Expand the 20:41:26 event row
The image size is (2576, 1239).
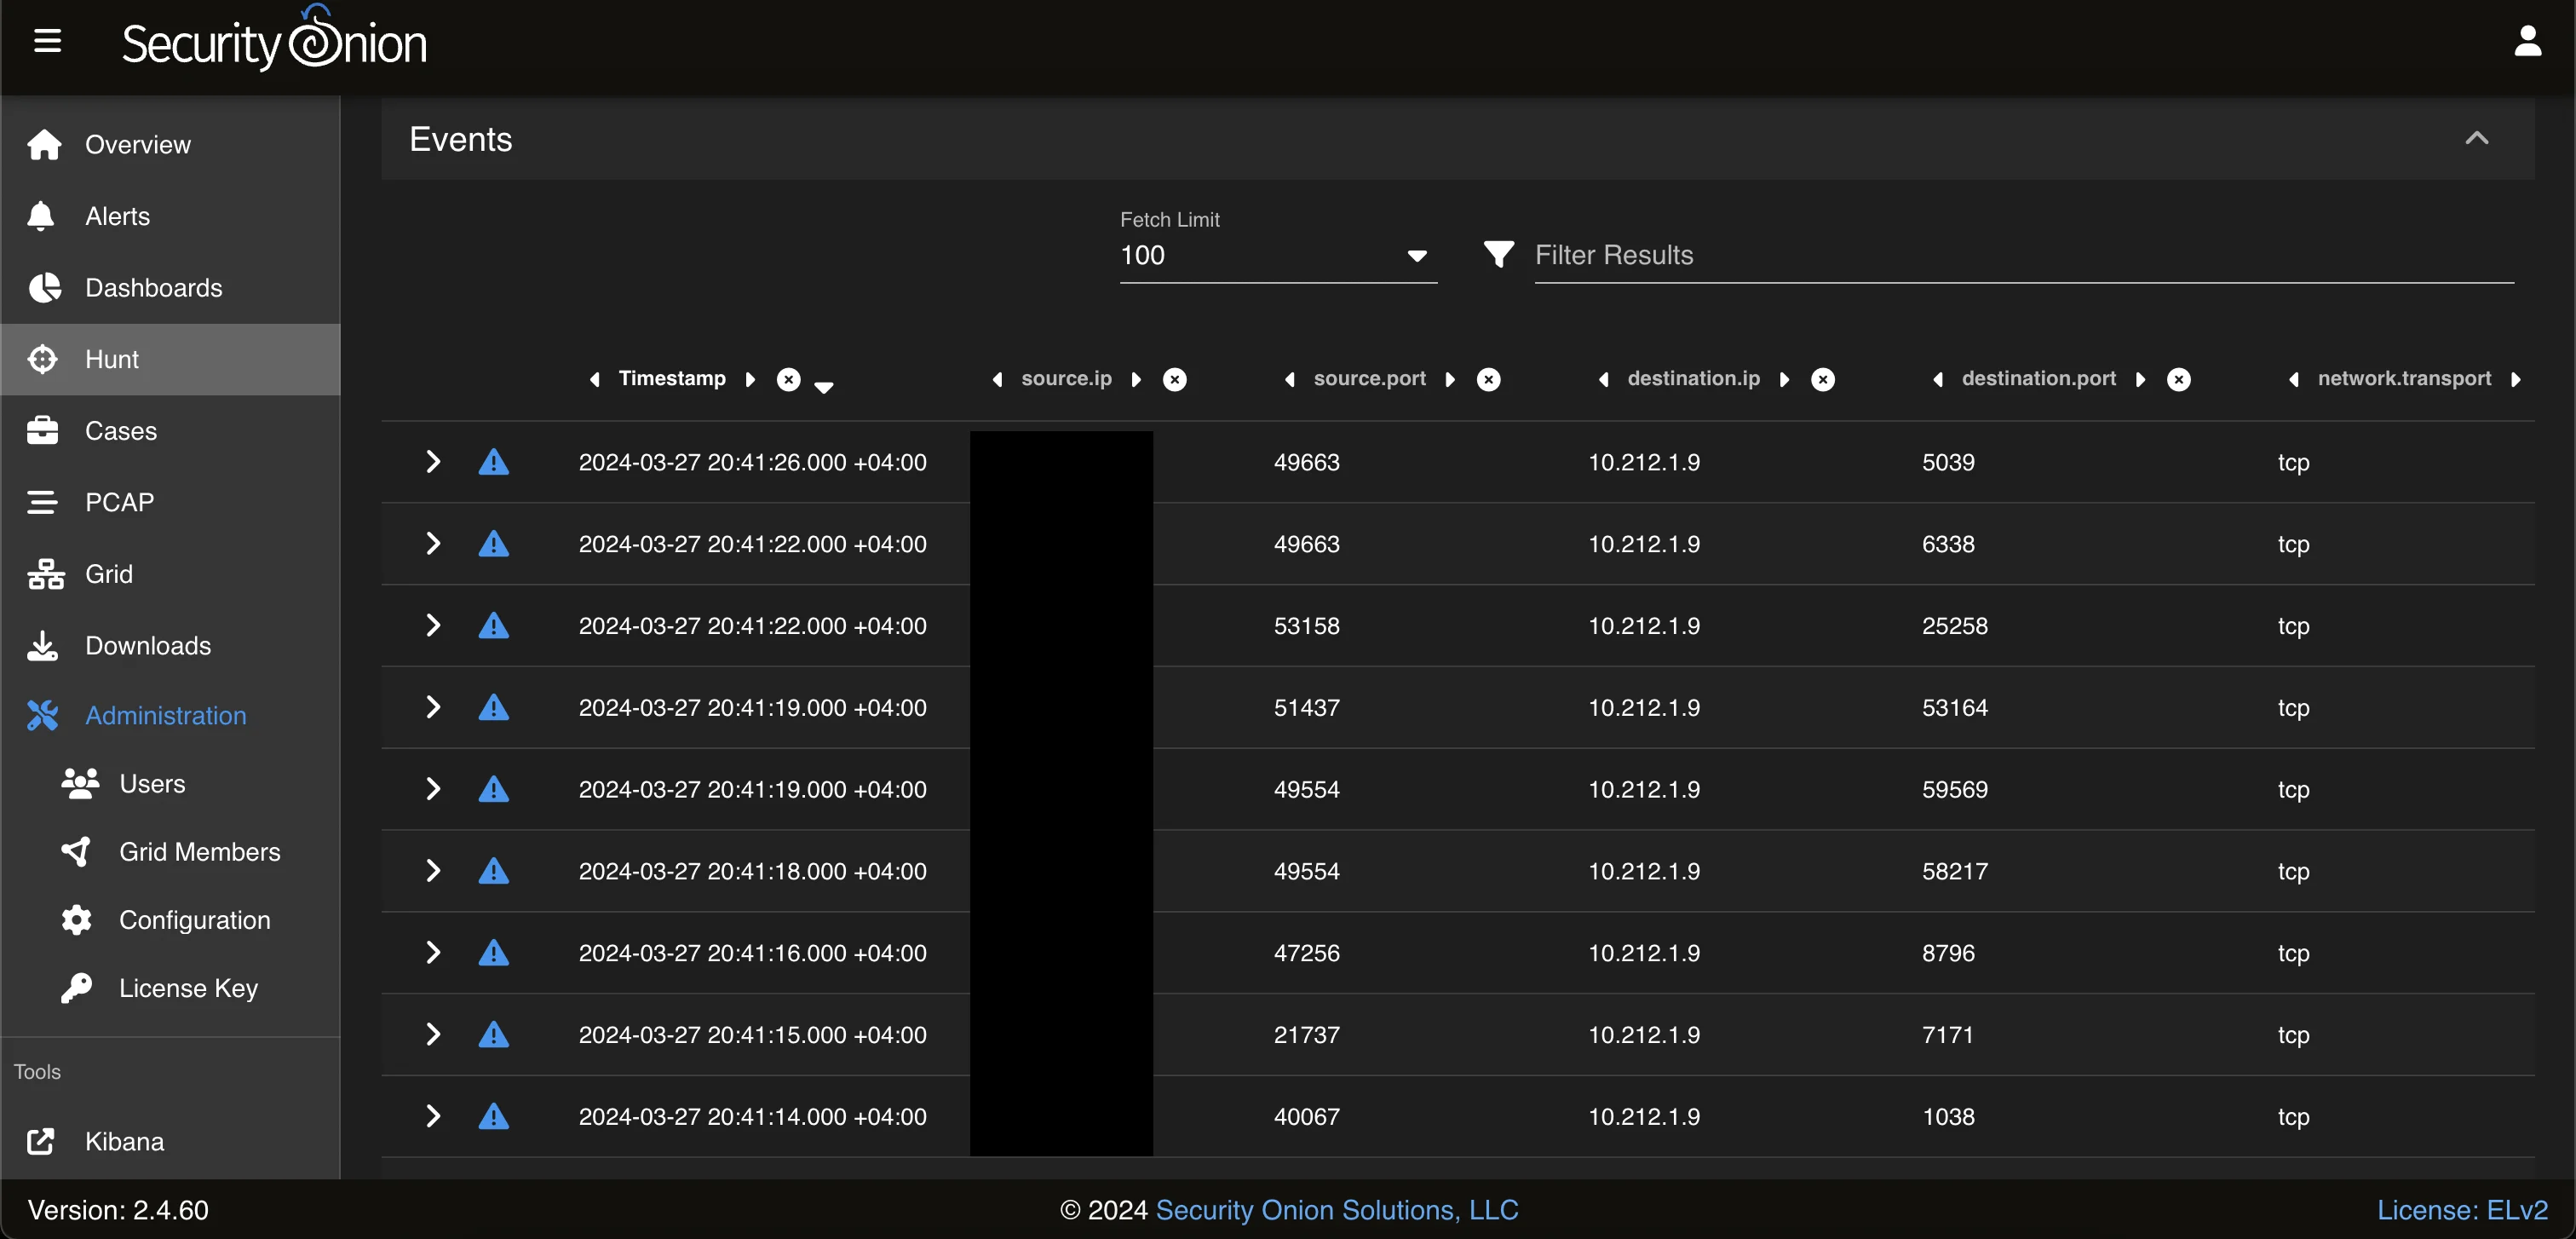(x=433, y=462)
